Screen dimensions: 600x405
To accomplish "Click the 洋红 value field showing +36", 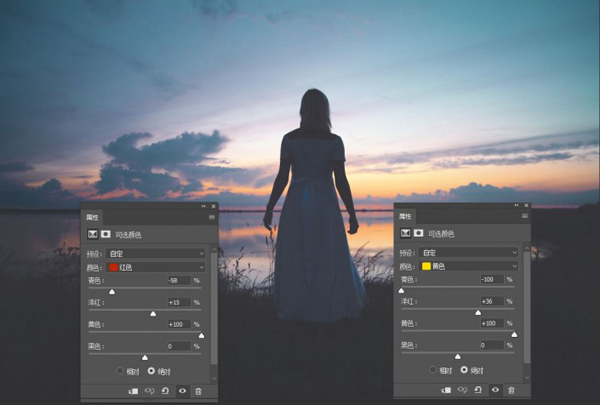I will [x=492, y=301].
